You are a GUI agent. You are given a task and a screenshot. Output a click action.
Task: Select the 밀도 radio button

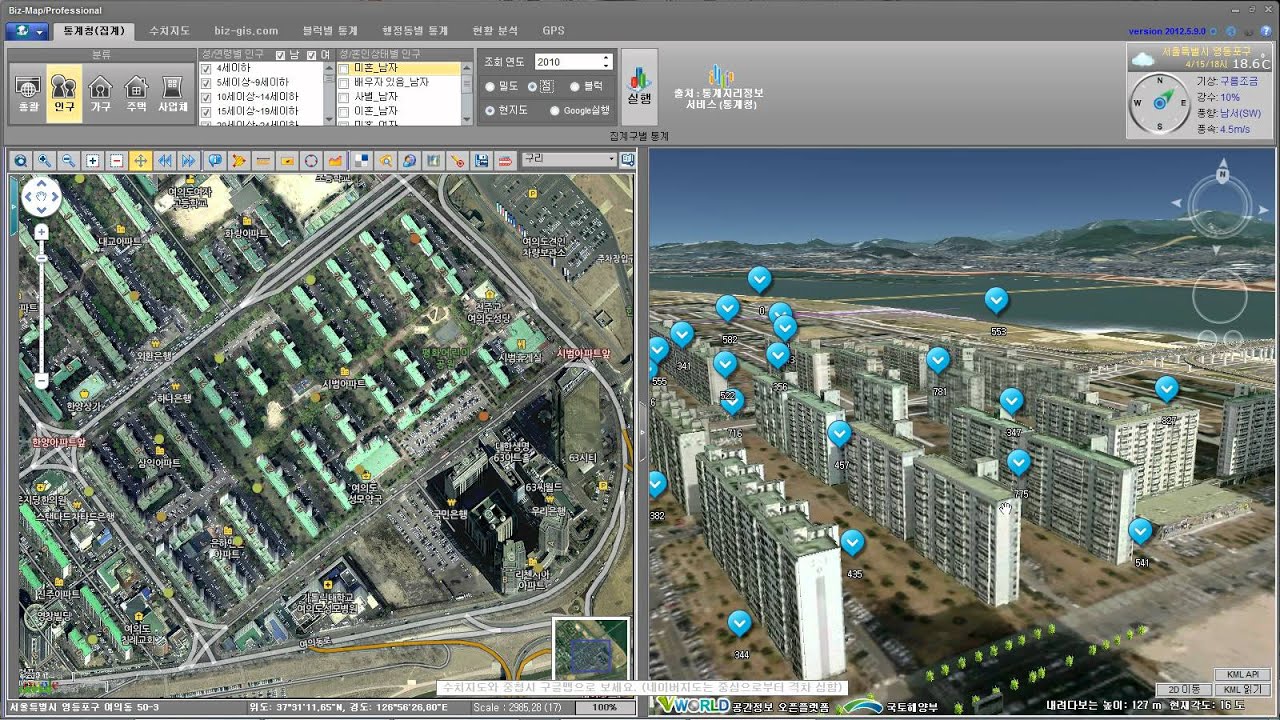coord(490,87)
